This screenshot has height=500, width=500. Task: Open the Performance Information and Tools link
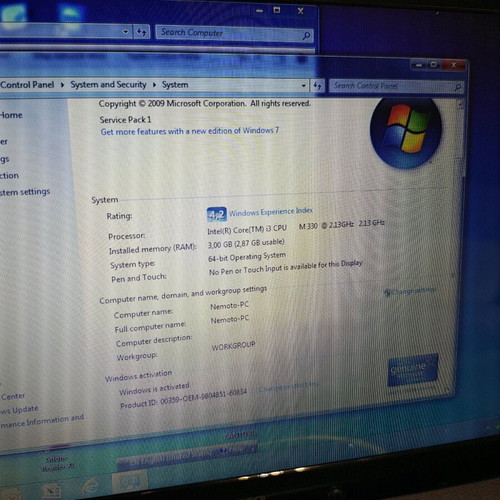pyautogui.click(x=42, y=421)
